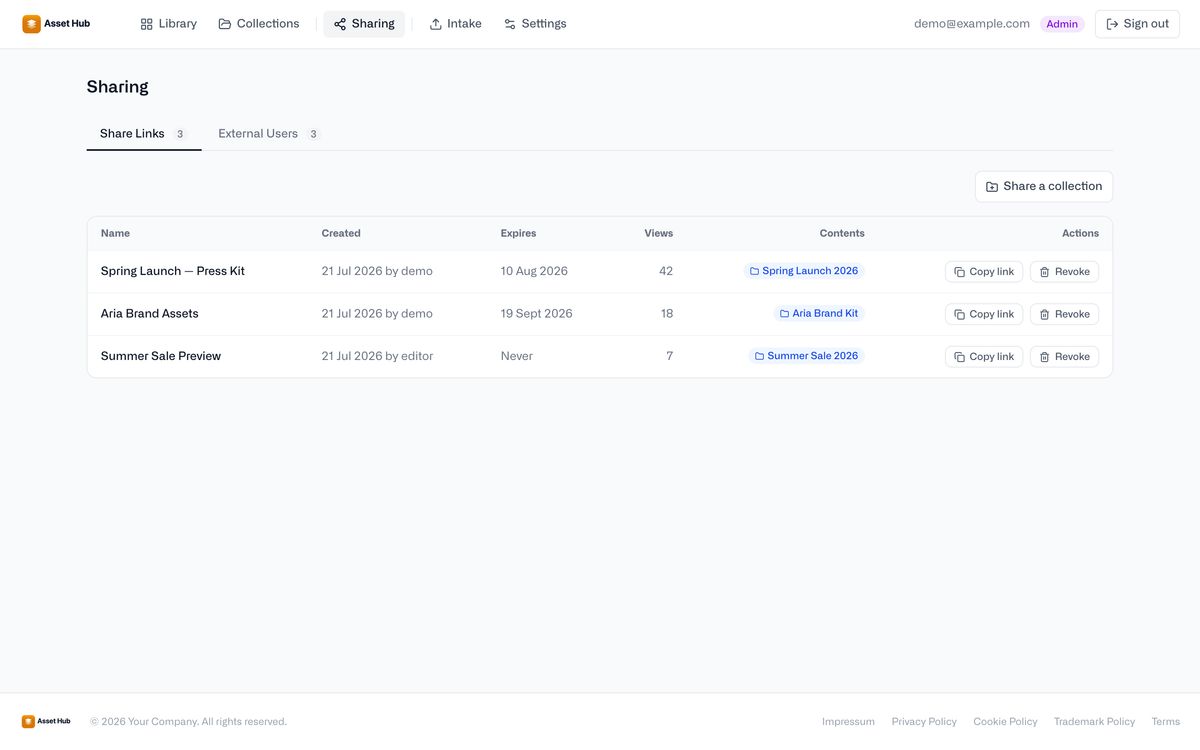Revoke Aria Brand Assets share link

[1064, 314]
